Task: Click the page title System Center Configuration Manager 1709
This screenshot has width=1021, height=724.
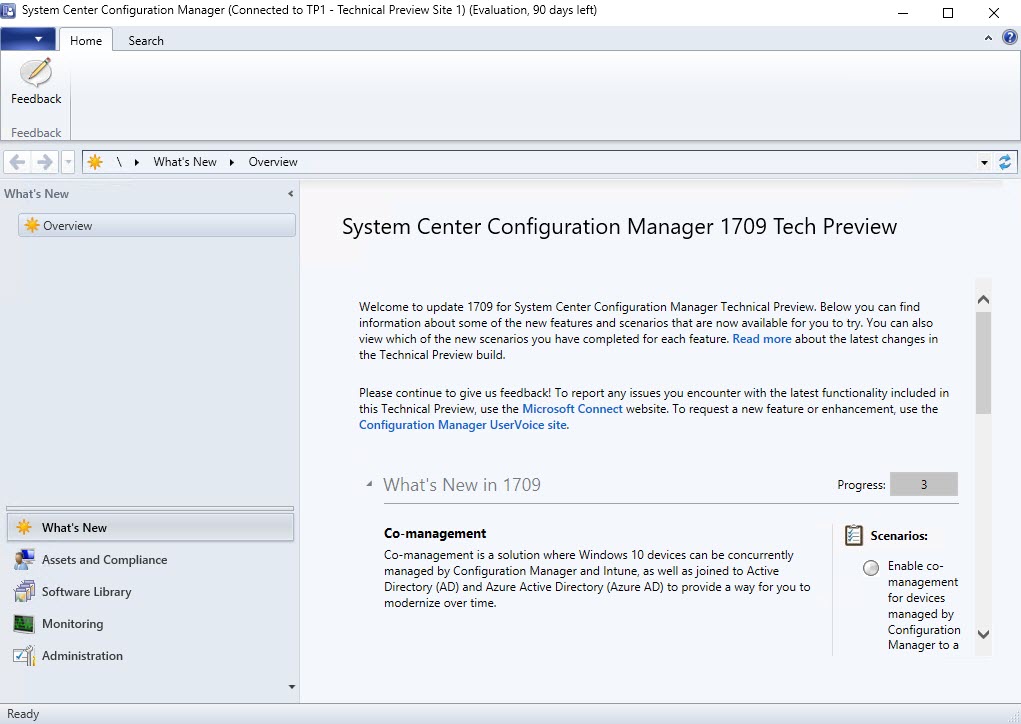Action: point(619,227)
